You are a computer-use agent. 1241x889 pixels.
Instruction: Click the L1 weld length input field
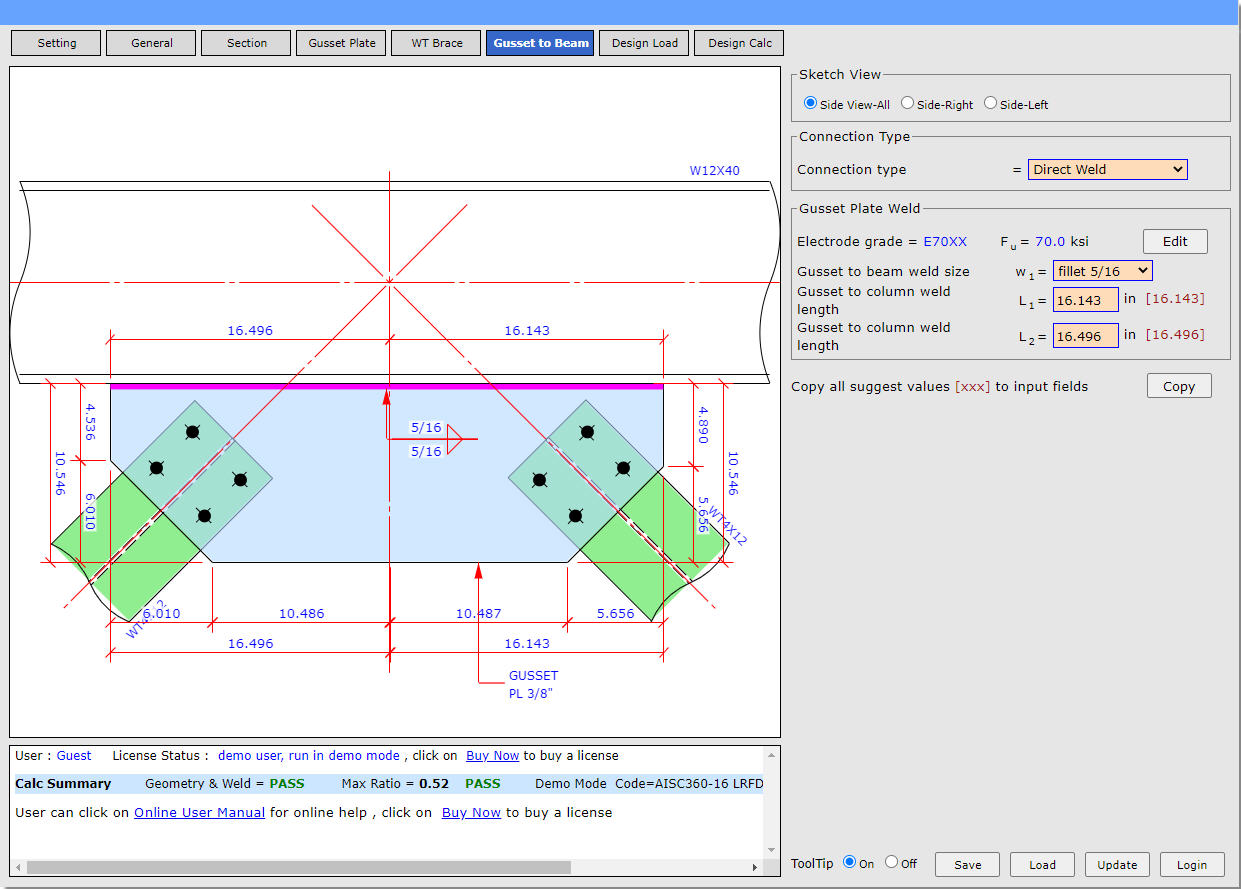pos(1085,300)
